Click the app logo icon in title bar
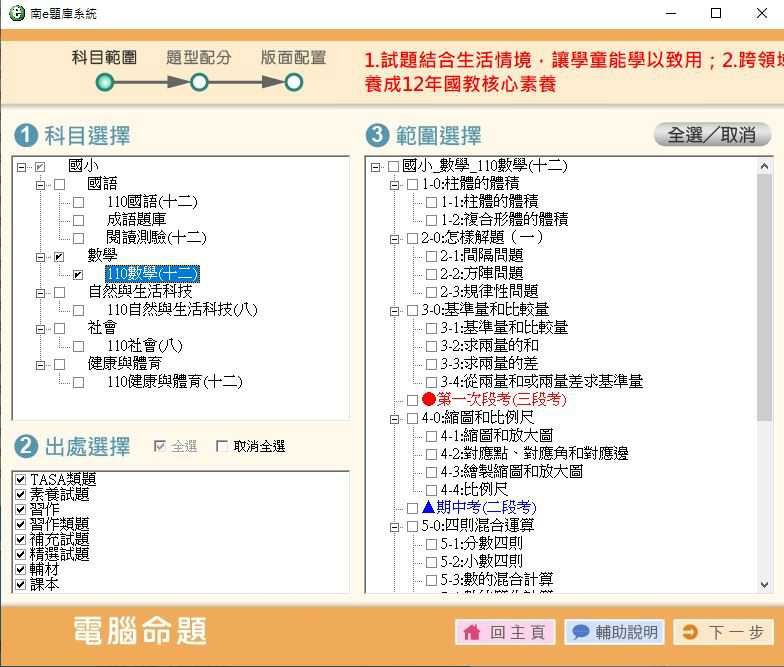This screenshot has width=784, height=667. click(17, 13)
